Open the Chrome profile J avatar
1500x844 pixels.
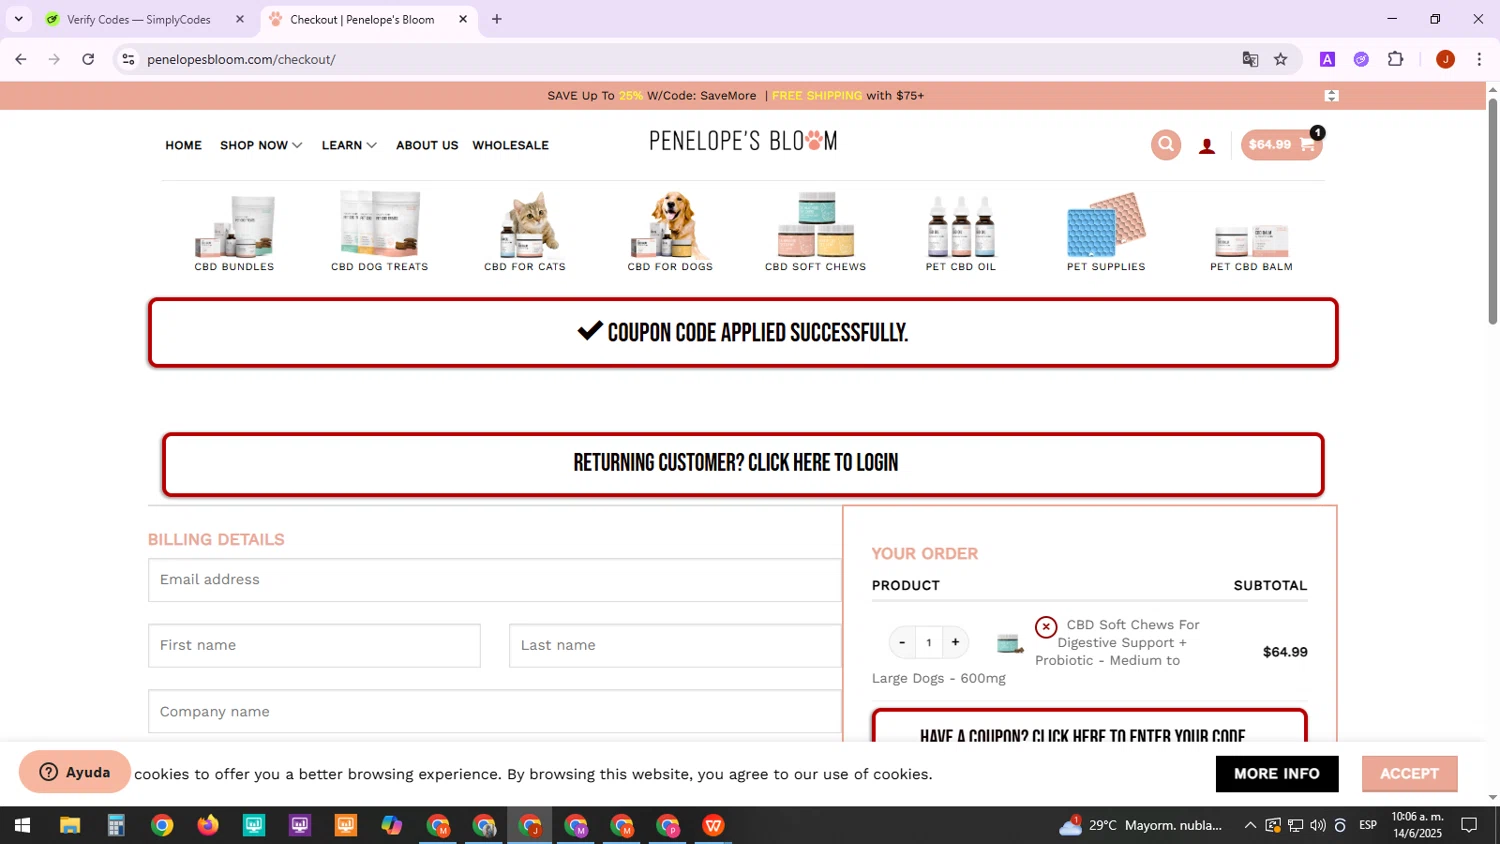point(1445,59)
